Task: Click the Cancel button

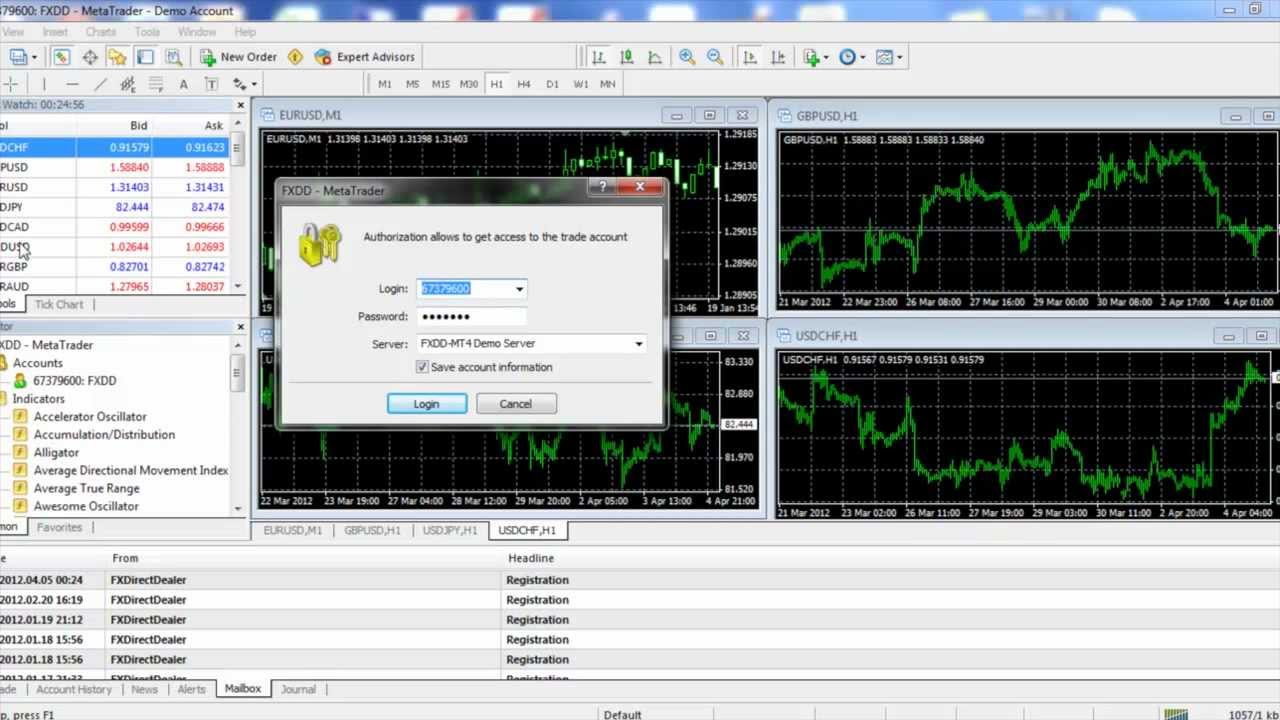Action: tap(515, 404)
